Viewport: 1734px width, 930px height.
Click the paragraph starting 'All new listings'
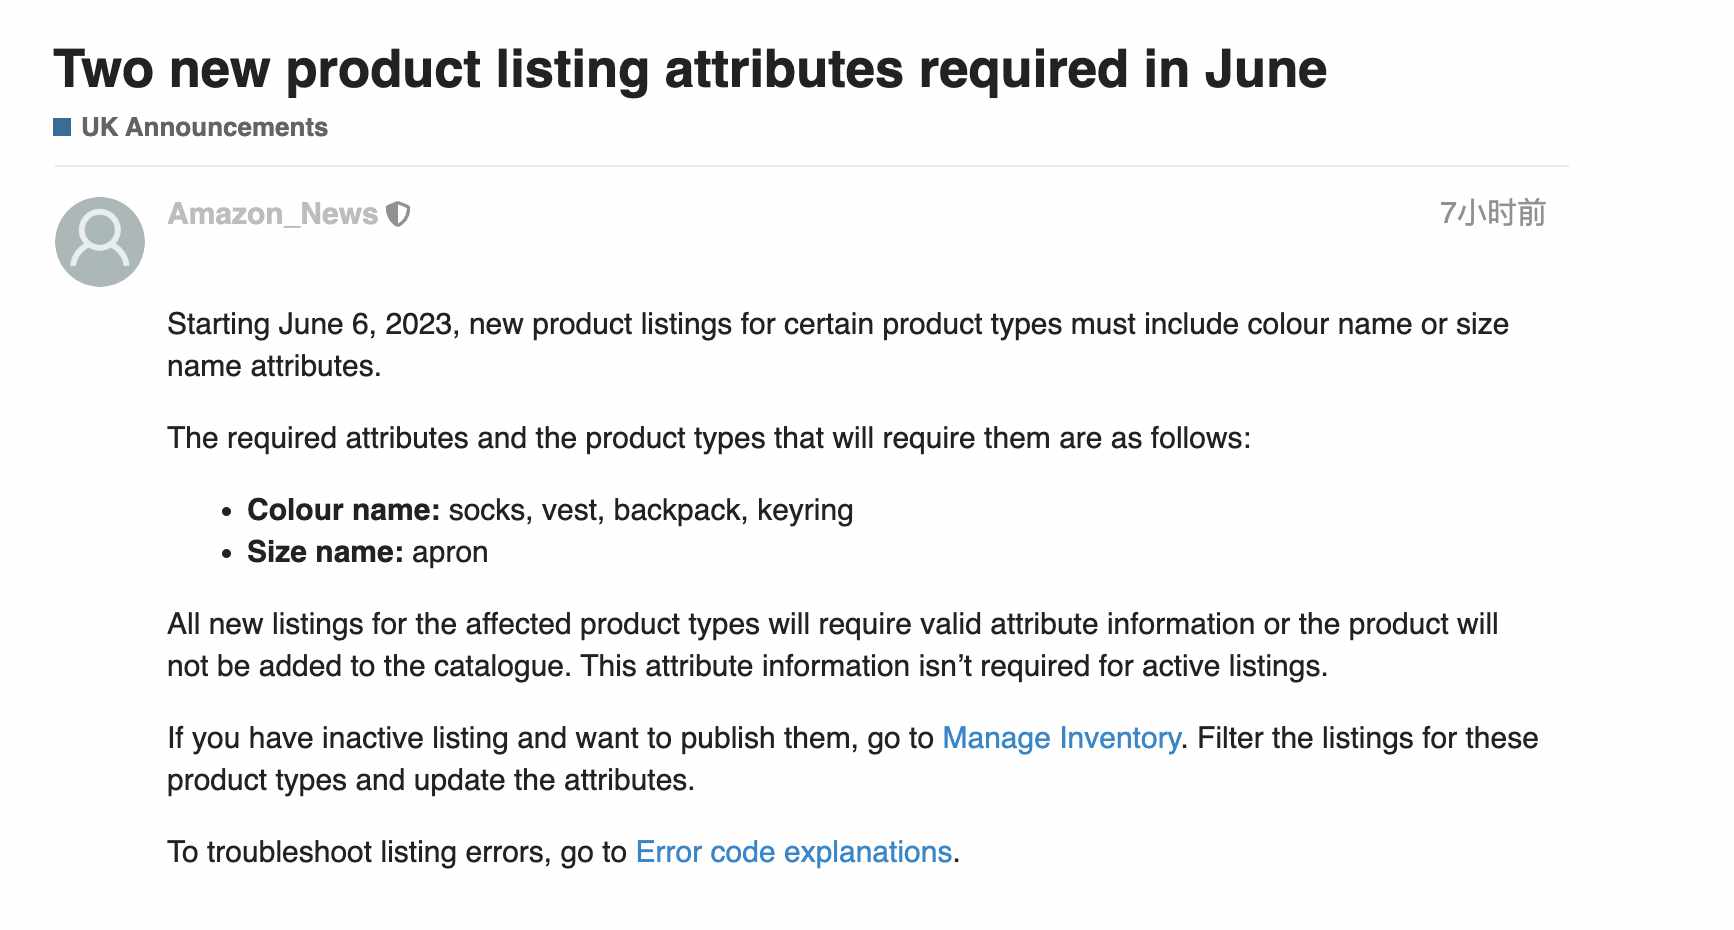point(833,645)
